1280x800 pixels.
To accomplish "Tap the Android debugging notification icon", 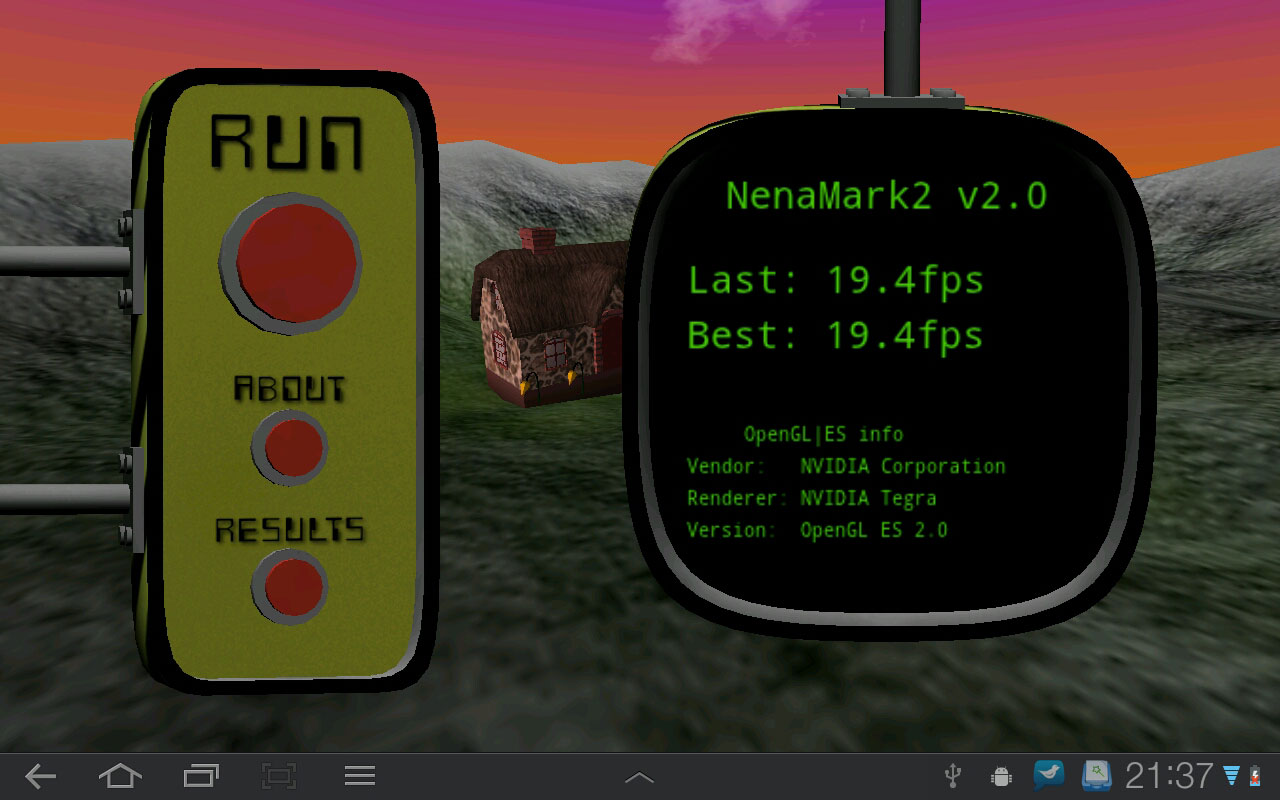I will 1000,776.
